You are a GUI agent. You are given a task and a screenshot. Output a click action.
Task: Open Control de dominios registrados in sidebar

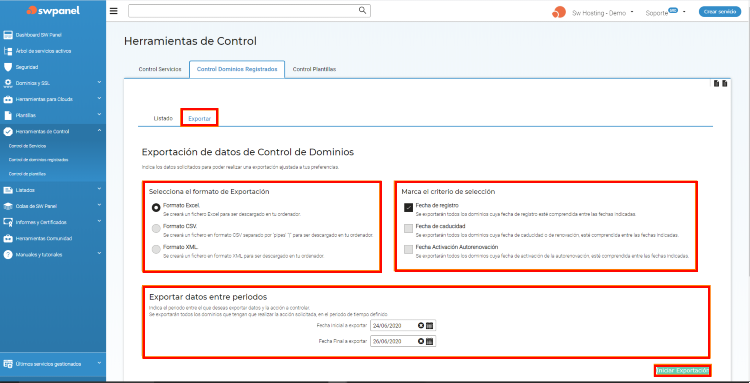pyautogui.click(x=38, y=160)
